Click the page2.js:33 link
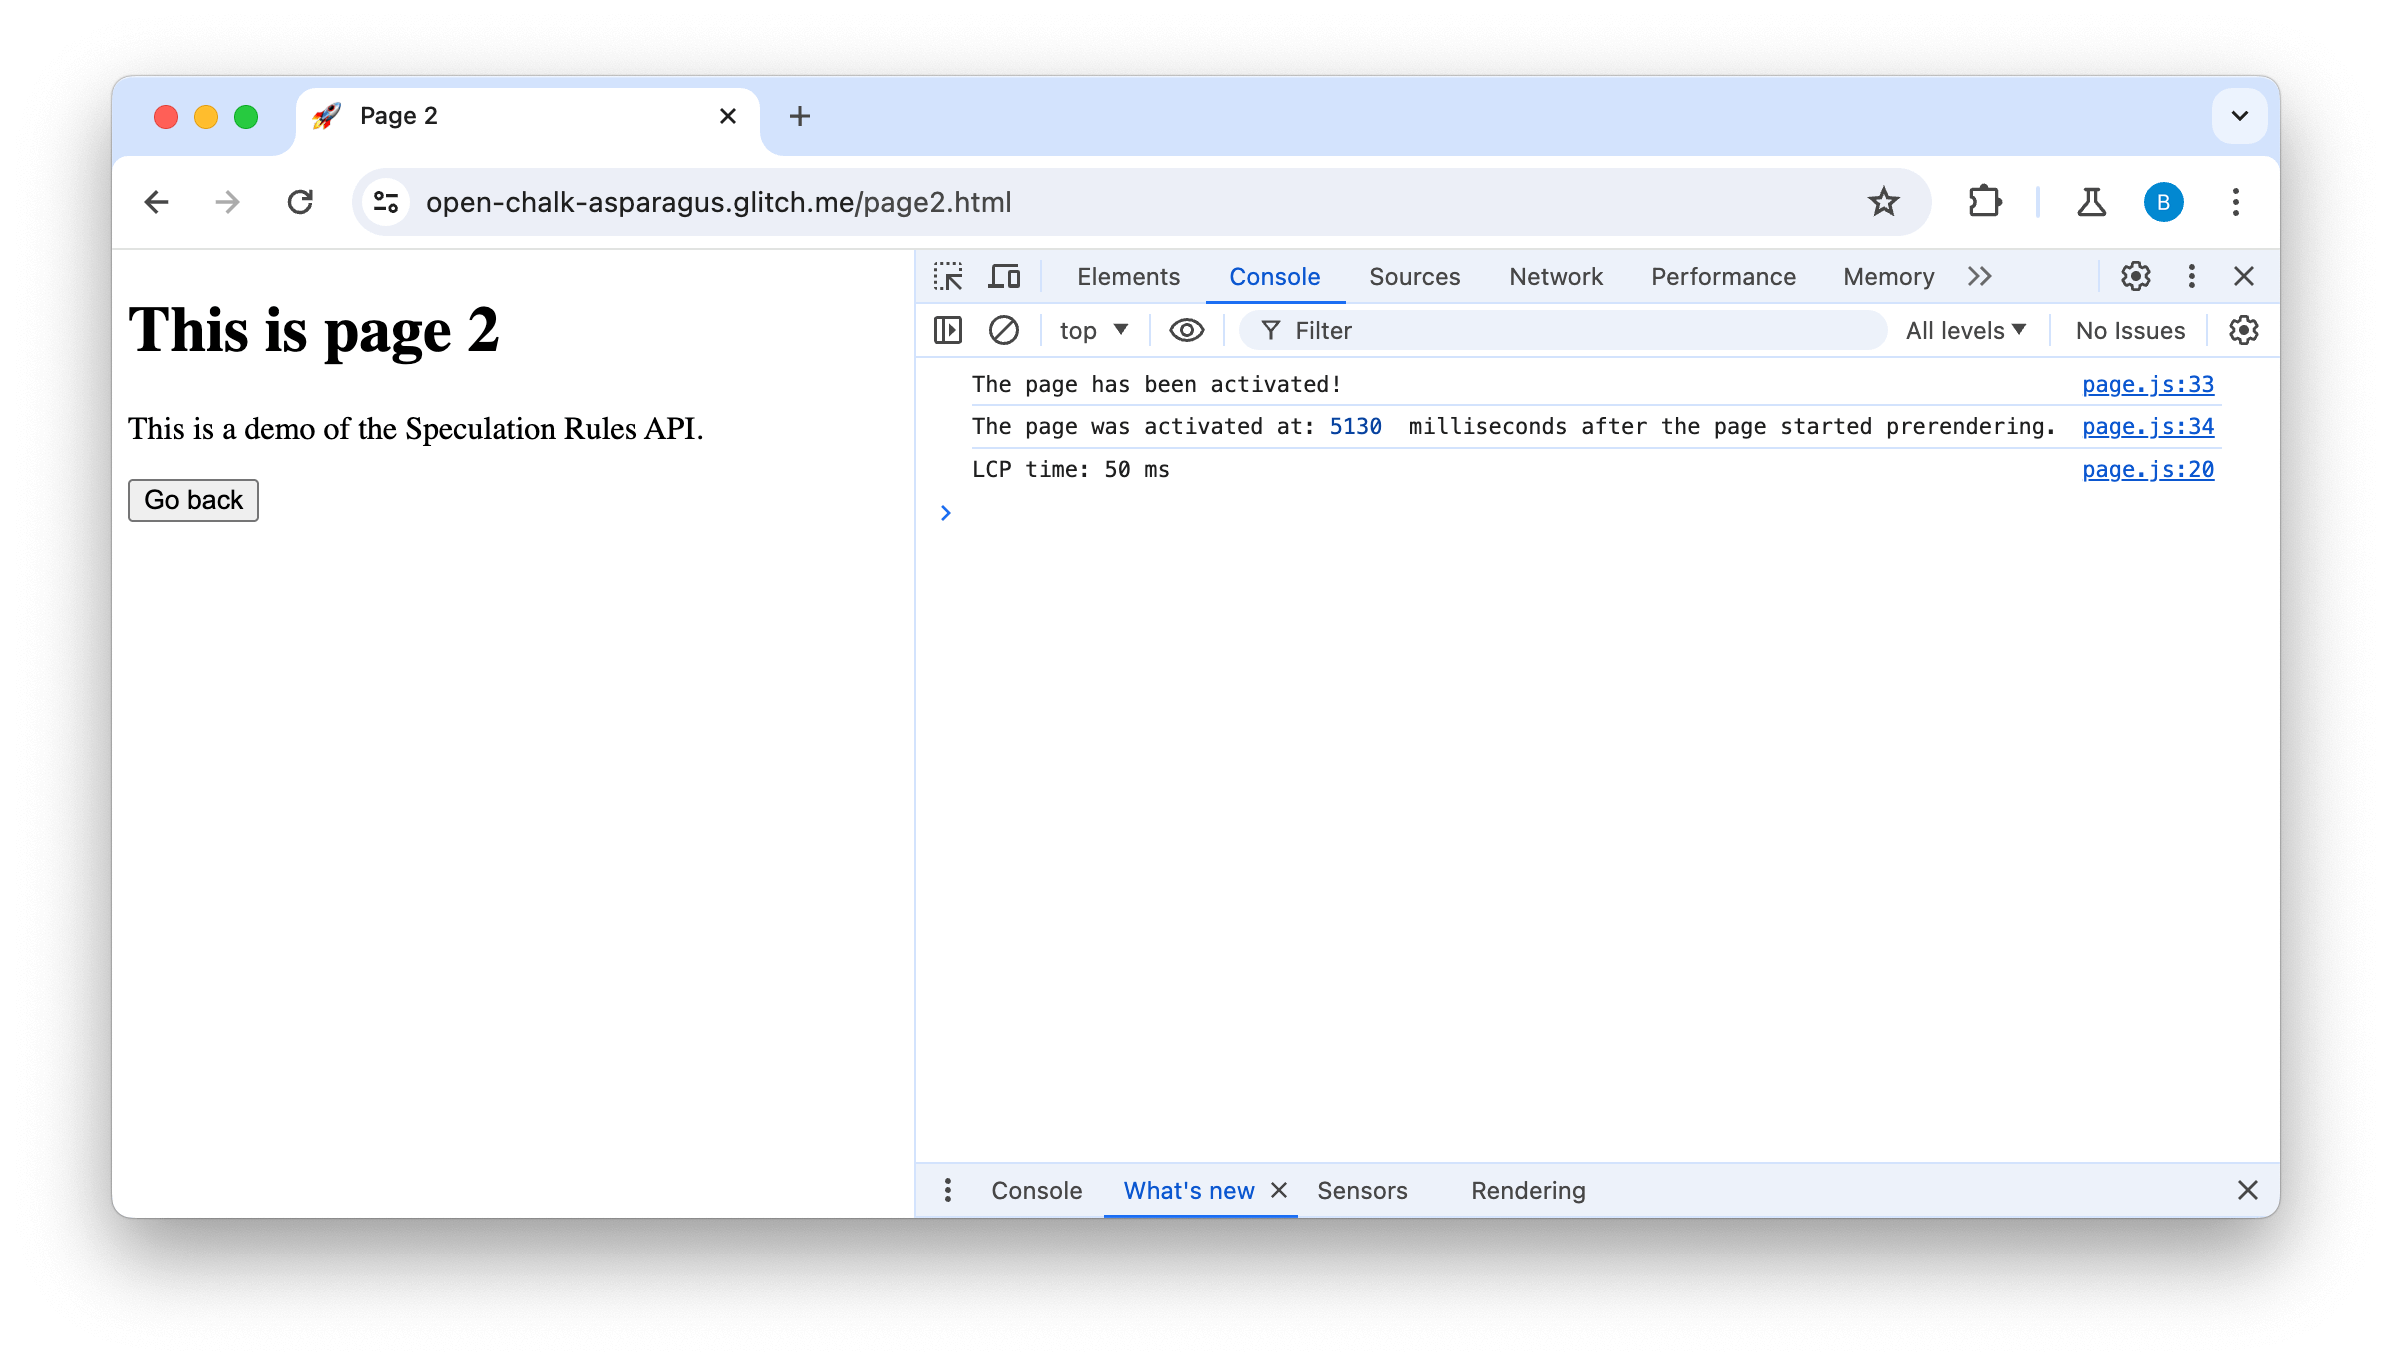Image resolution: width=2392 pixels, height=1366 pixels. pyautogui.click(x=2149, y=385)
